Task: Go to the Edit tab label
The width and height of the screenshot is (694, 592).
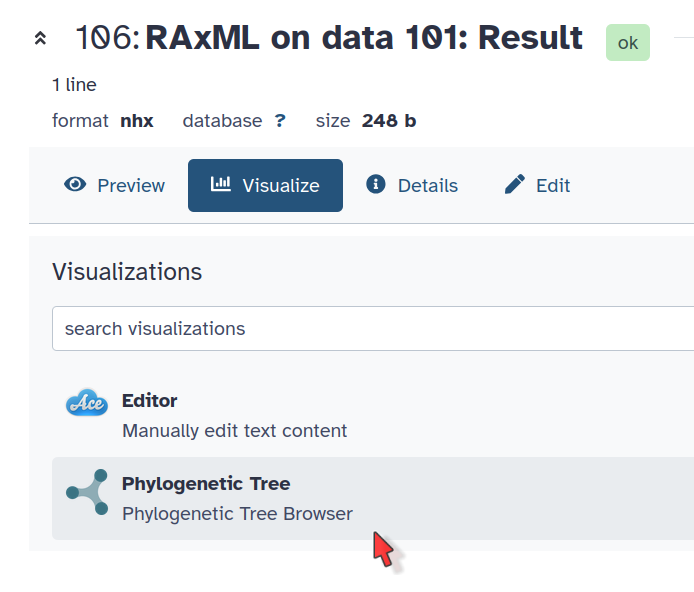Action: tap(553, 186)
